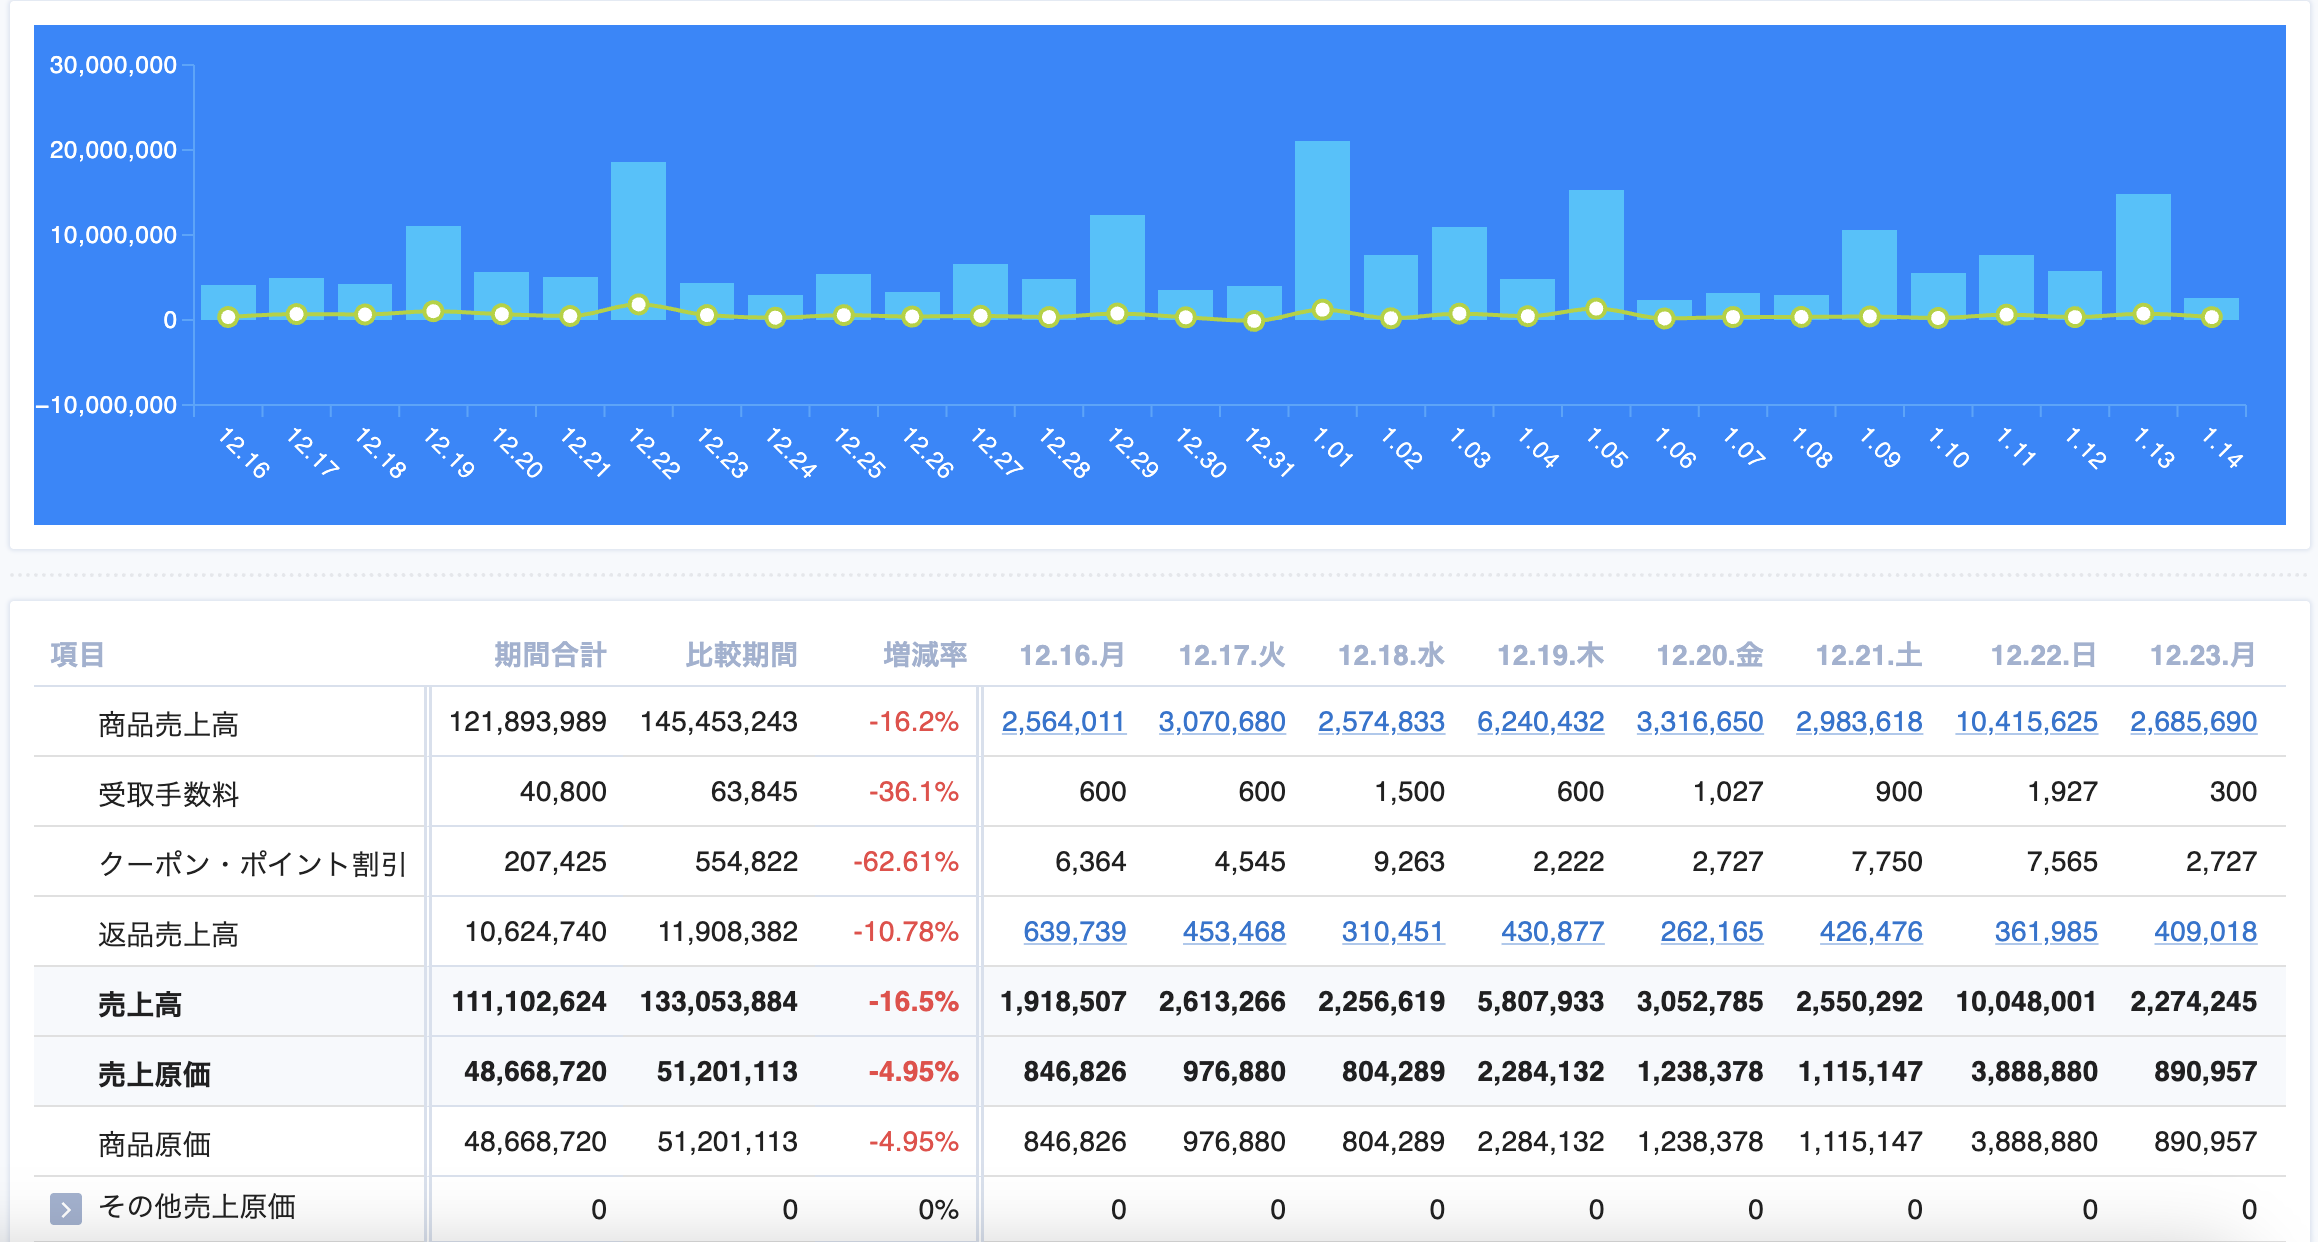Click the 期間合計 column header
Image resolution: width=2318 pixels, height=1242 pixels.
click(x=550, y=655)
